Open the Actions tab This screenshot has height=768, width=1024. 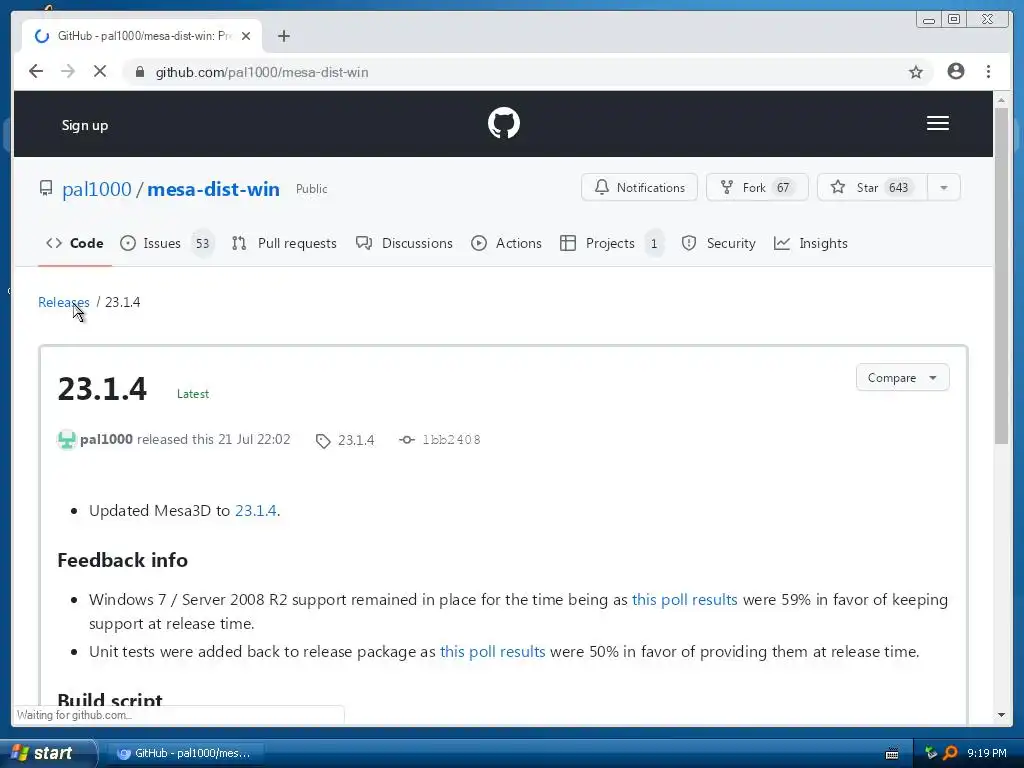(506, 244)
